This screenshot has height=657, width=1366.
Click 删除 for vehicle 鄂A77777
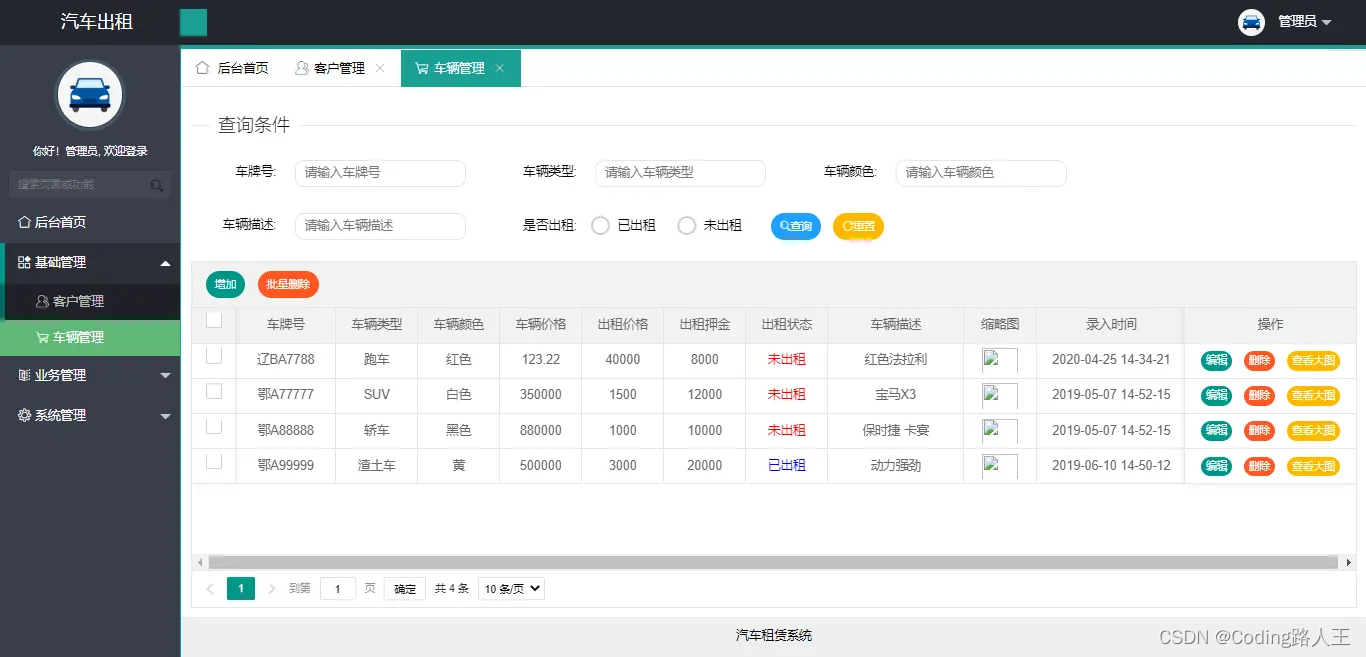point(1259,395)
